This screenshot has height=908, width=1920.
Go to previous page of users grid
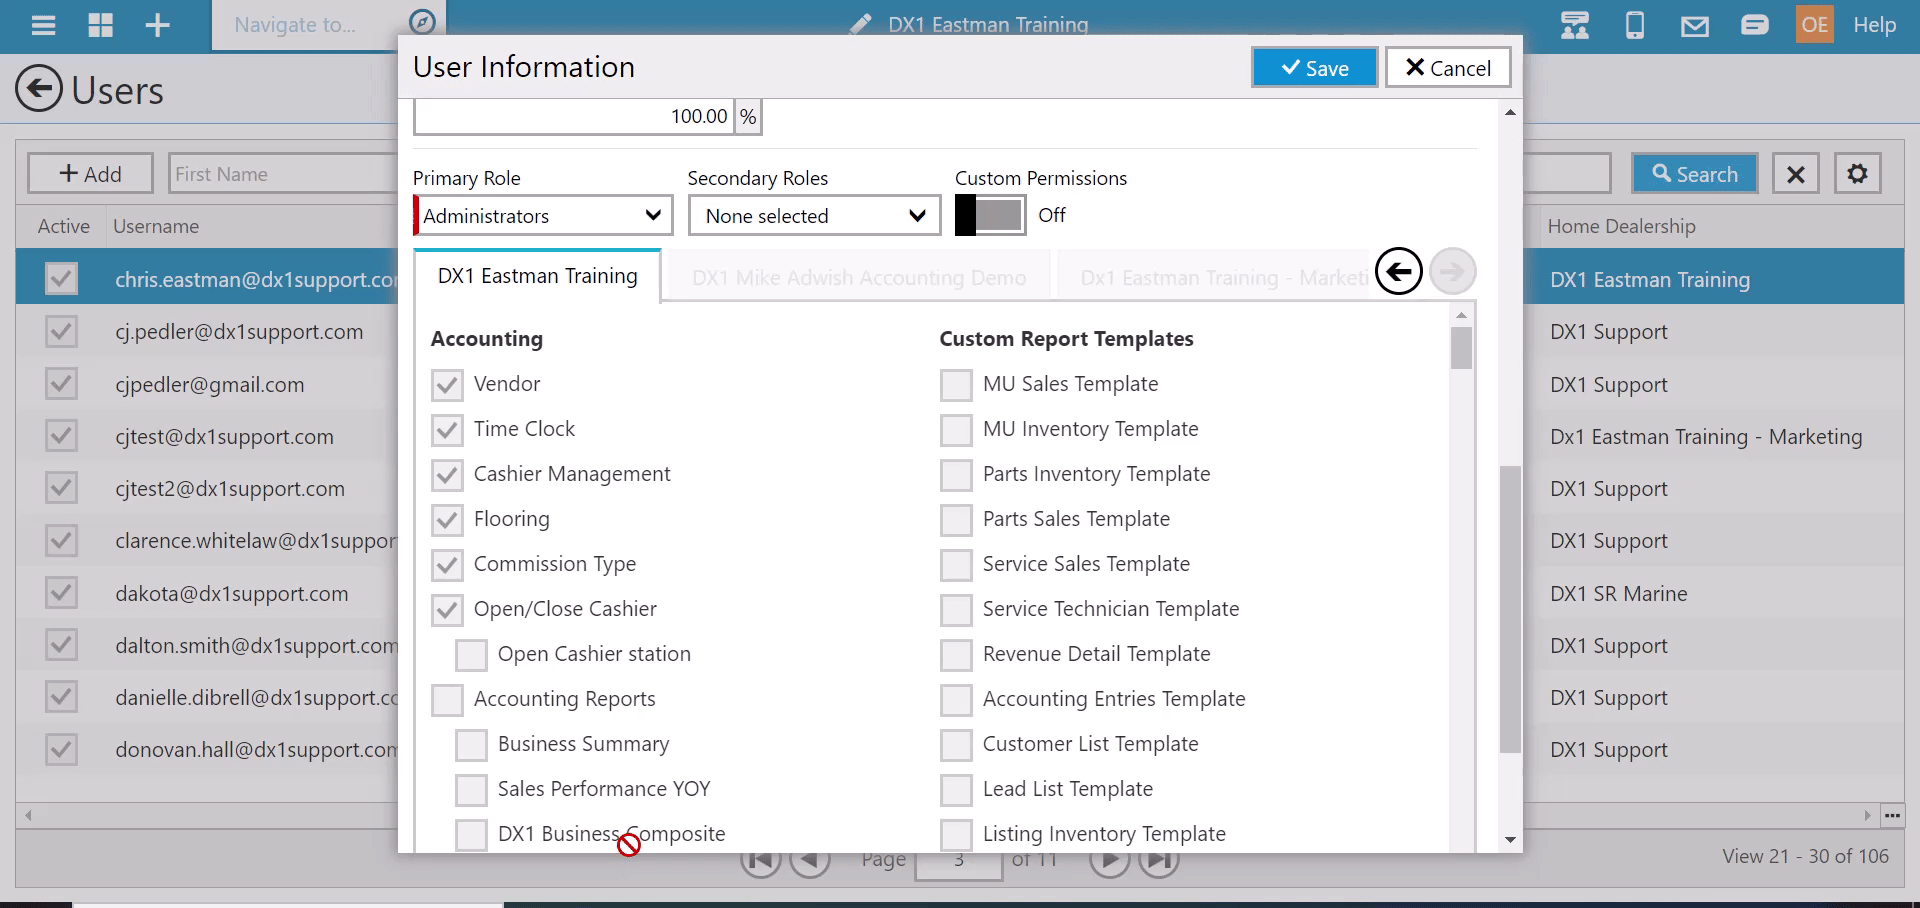coord(810,860)
